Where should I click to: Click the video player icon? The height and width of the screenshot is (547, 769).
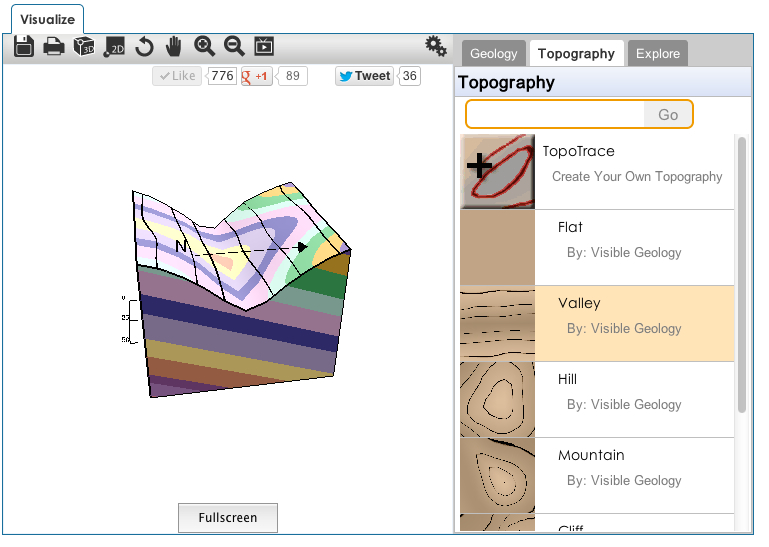[264, 46]
